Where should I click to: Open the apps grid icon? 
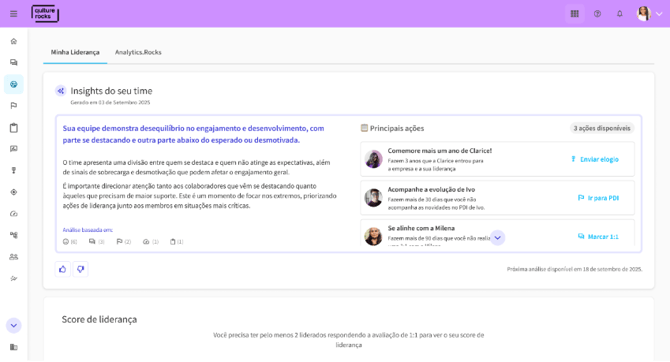tap(575, 14)
